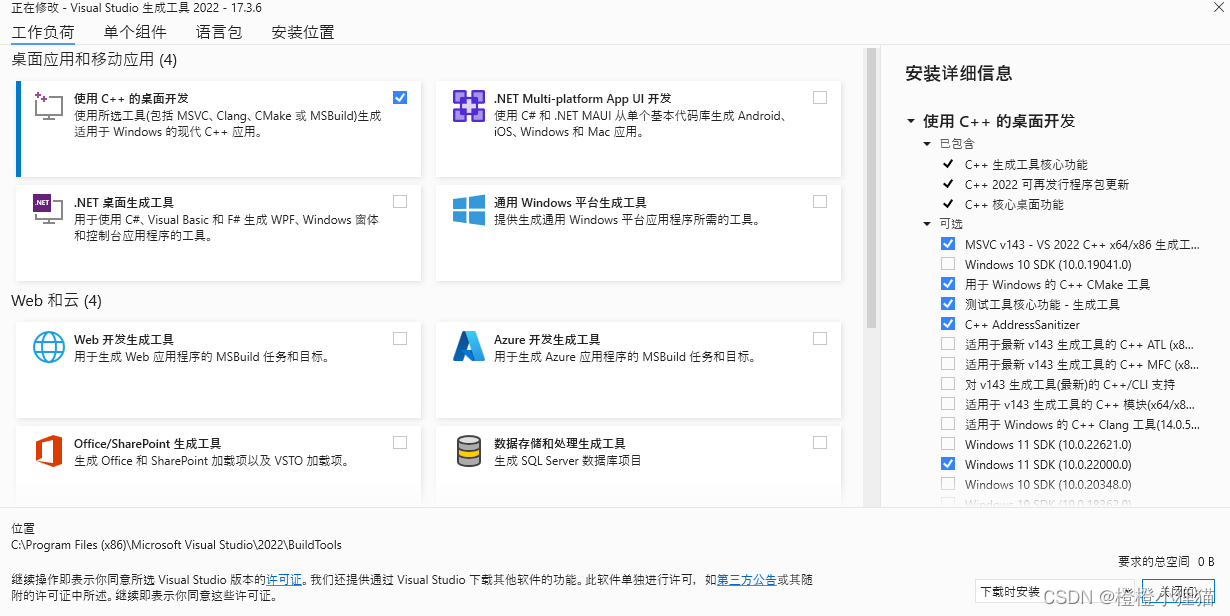Click the 位置 label above the path
Viewport: 1230px width, 616px height.
click(22, 527)
